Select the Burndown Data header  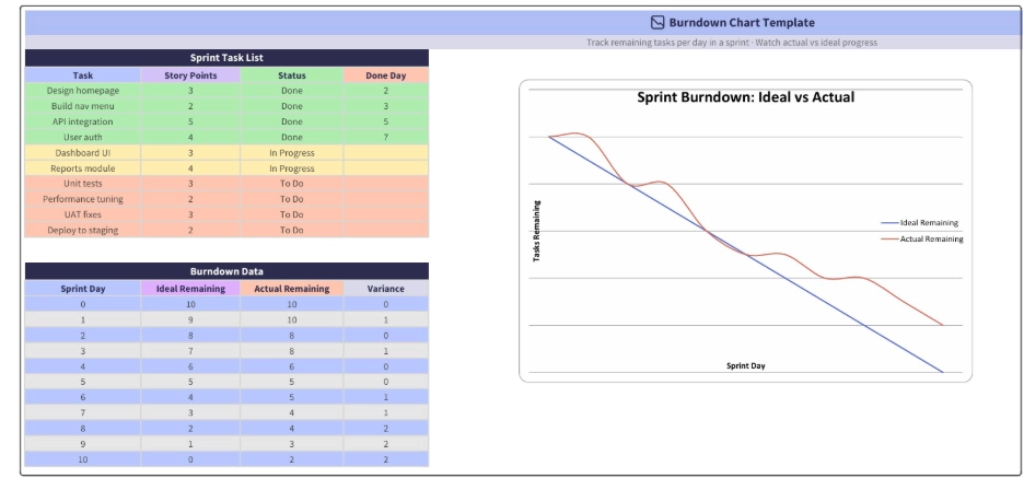(x=227, y=271)
